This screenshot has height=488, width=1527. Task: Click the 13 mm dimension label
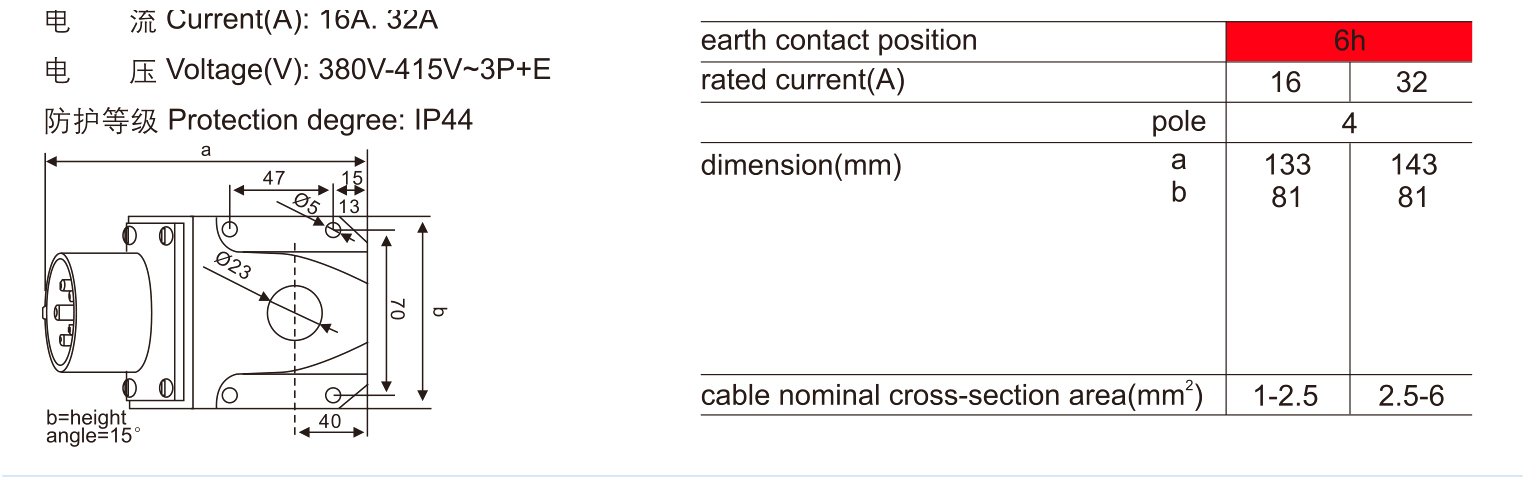(x=349, y=206)
